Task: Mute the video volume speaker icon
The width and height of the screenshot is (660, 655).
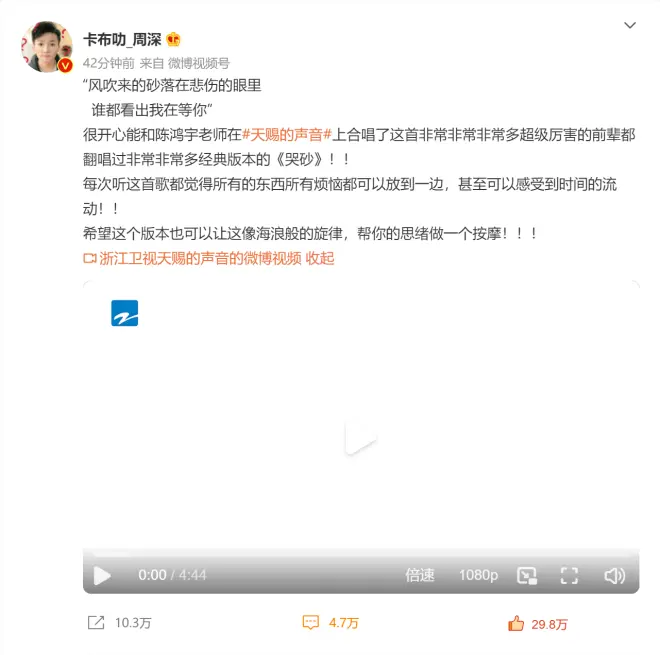Action: pos(615,575)
